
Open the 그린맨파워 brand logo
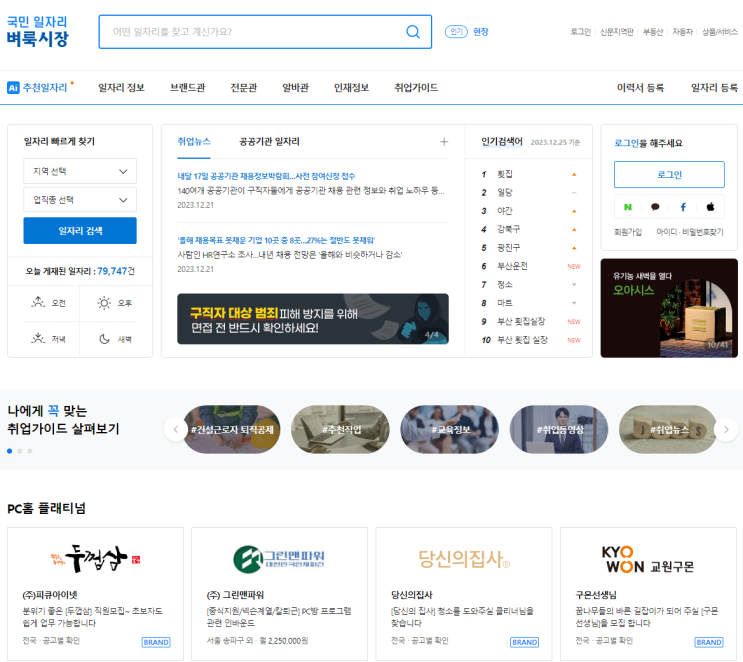click(x=279, y=559)
